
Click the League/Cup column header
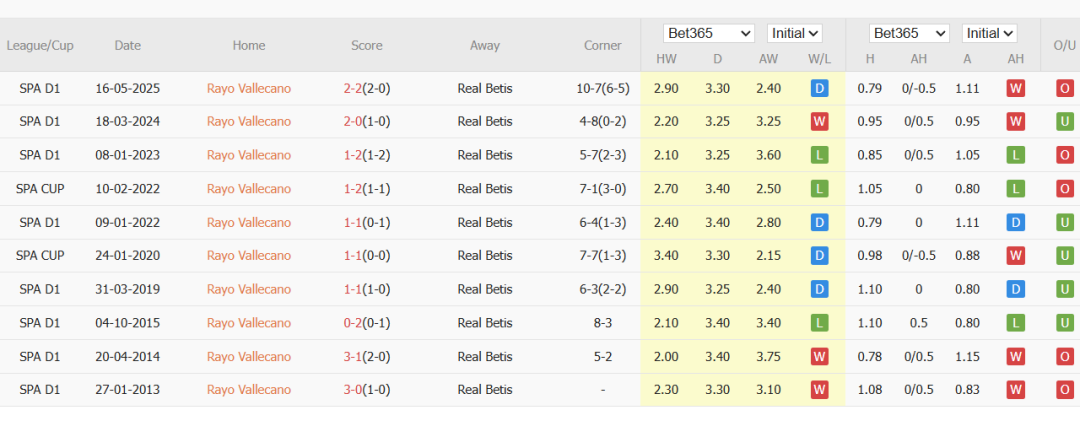tap(40, 46)
